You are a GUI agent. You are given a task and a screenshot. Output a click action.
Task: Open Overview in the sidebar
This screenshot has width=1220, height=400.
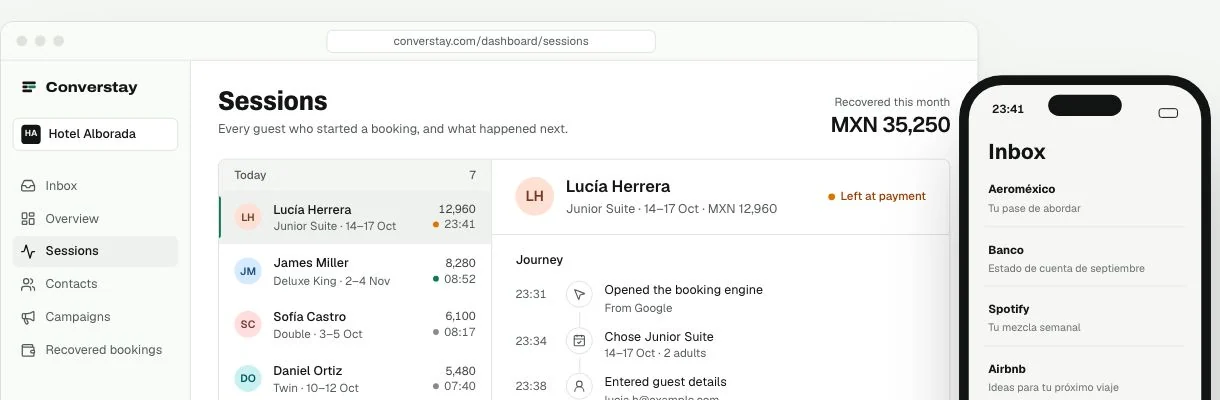point(95,219)
